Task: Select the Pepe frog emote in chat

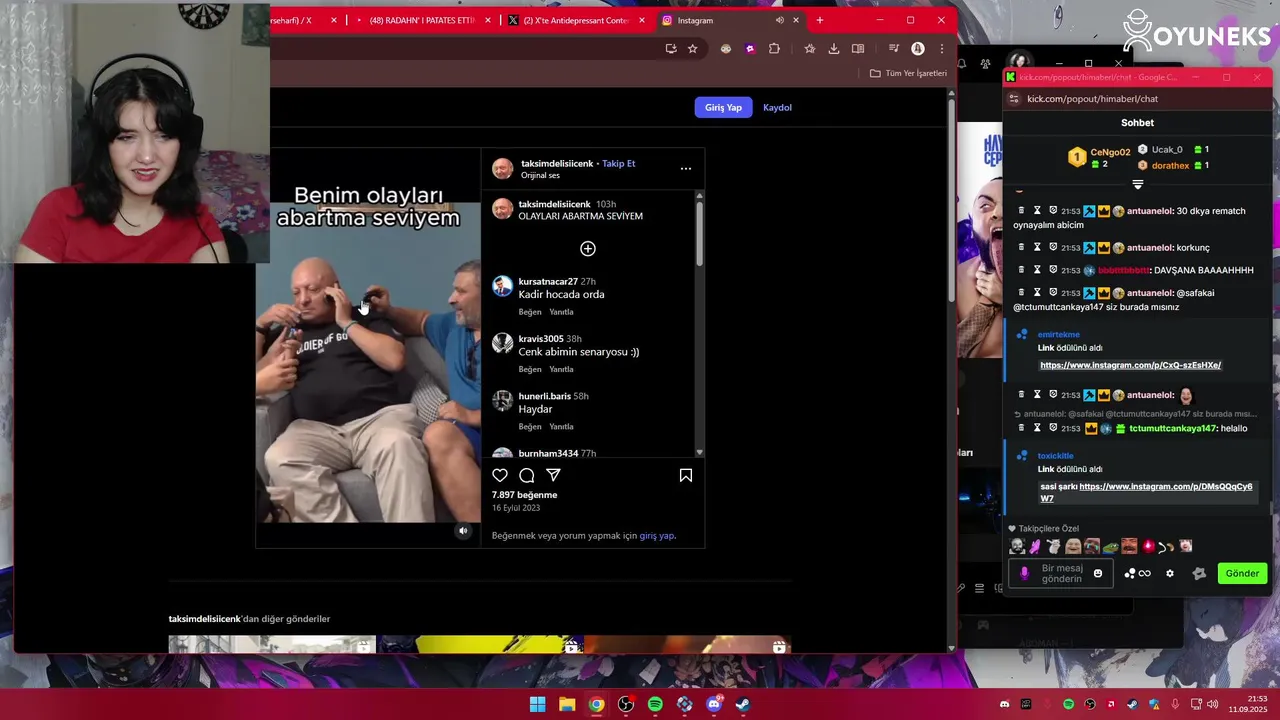Action: point(1111,547)
